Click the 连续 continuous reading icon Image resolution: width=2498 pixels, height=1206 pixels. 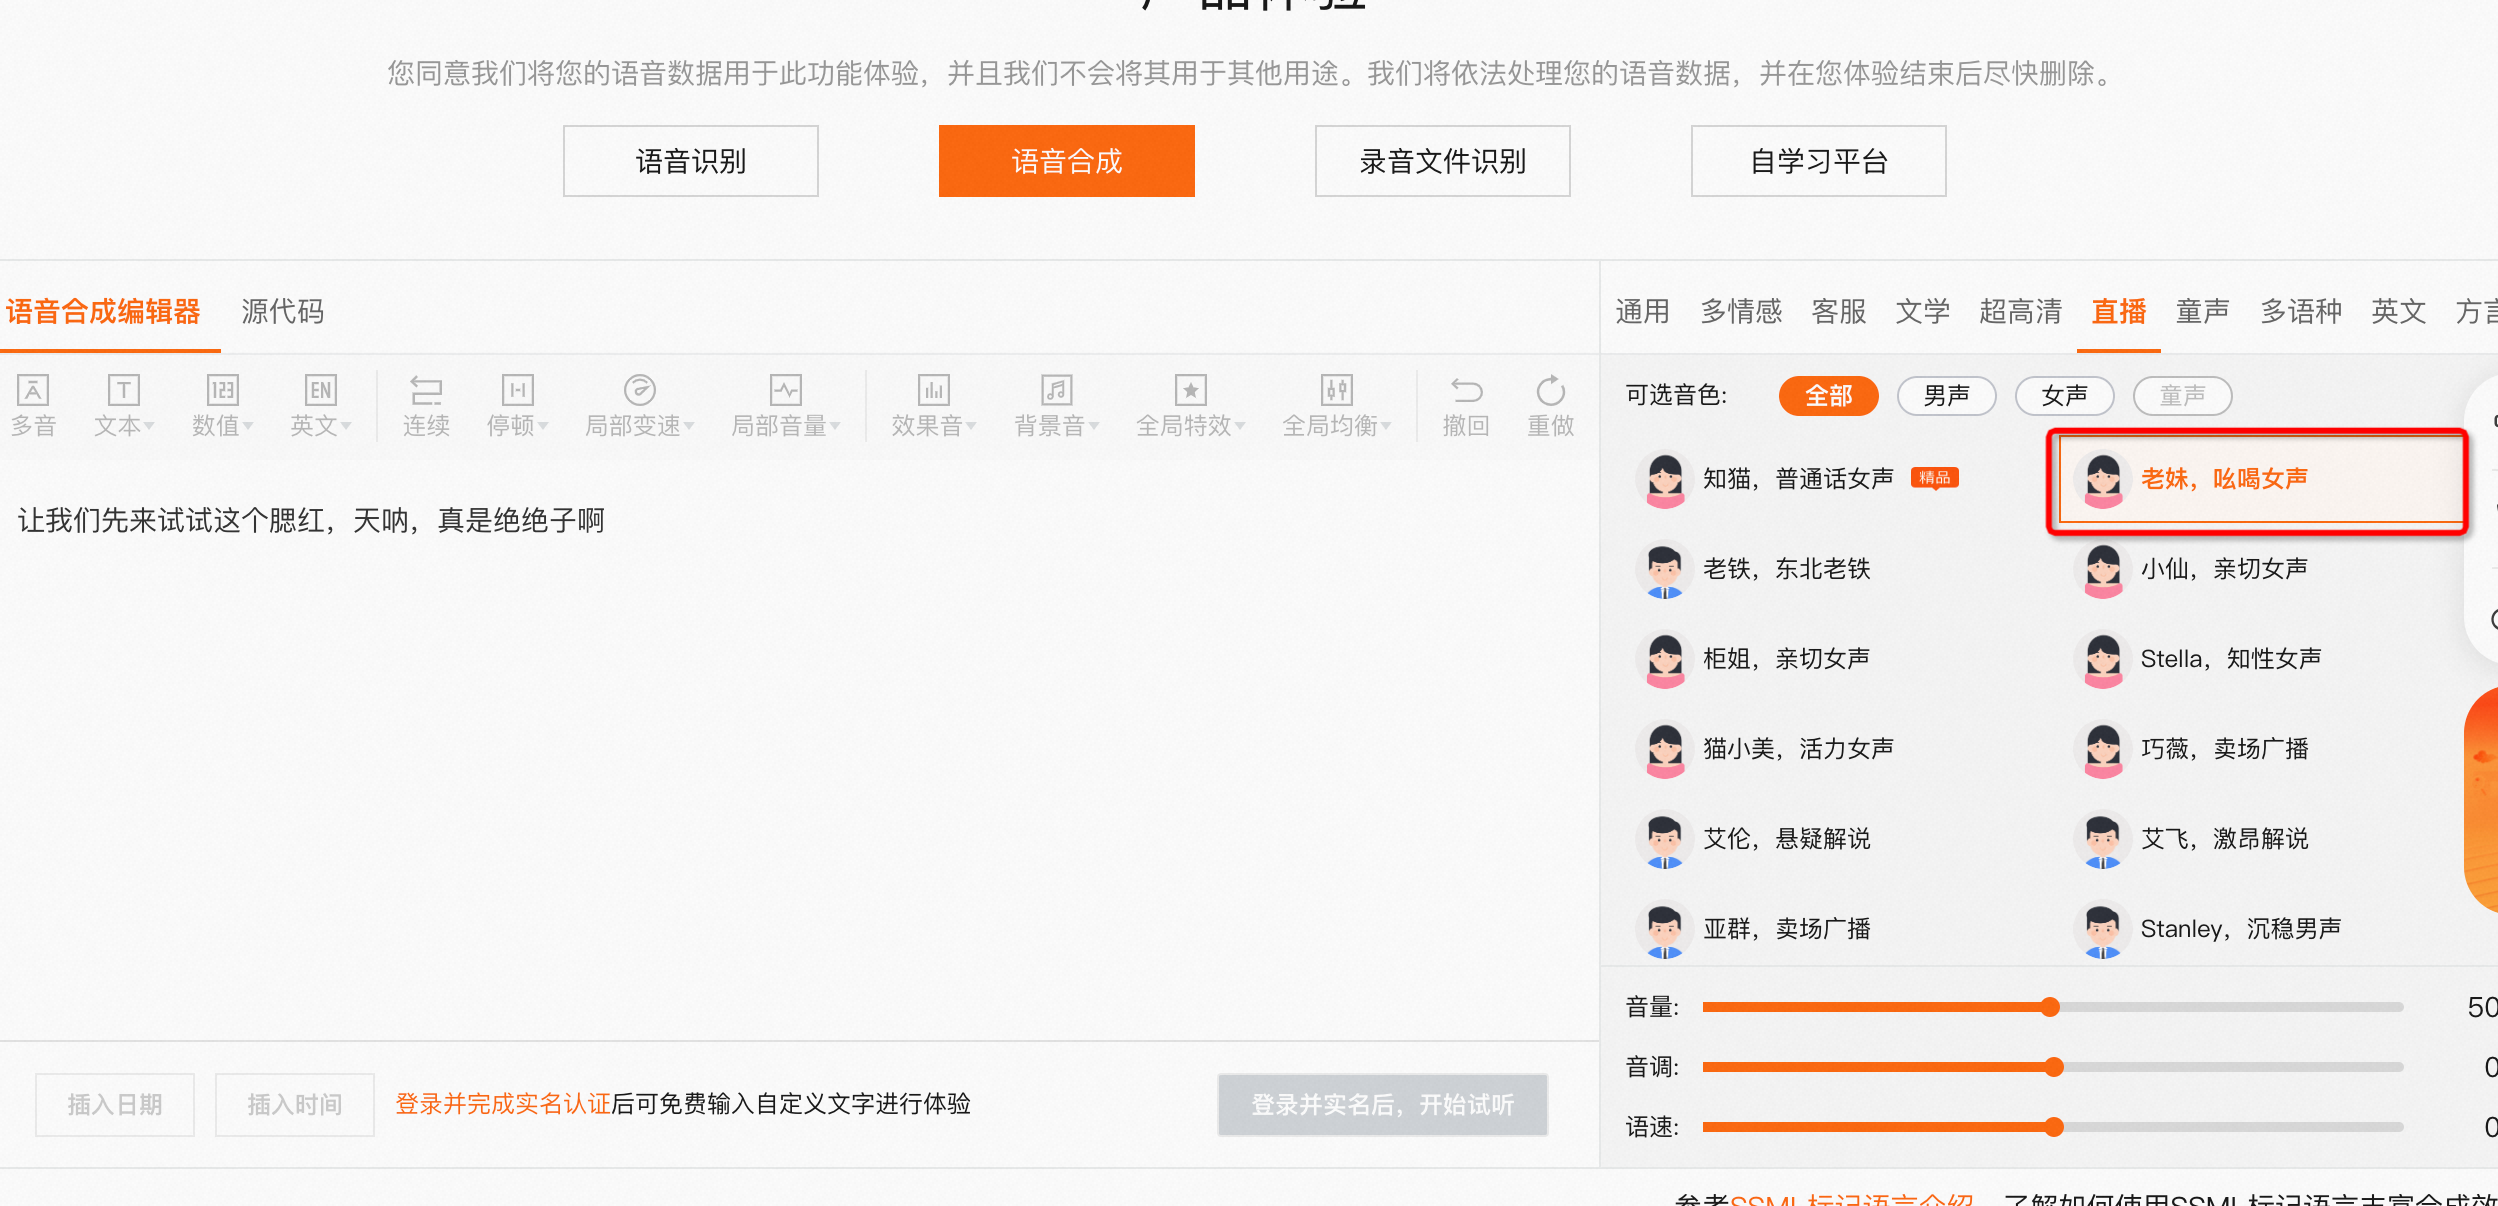click(426, 405)
